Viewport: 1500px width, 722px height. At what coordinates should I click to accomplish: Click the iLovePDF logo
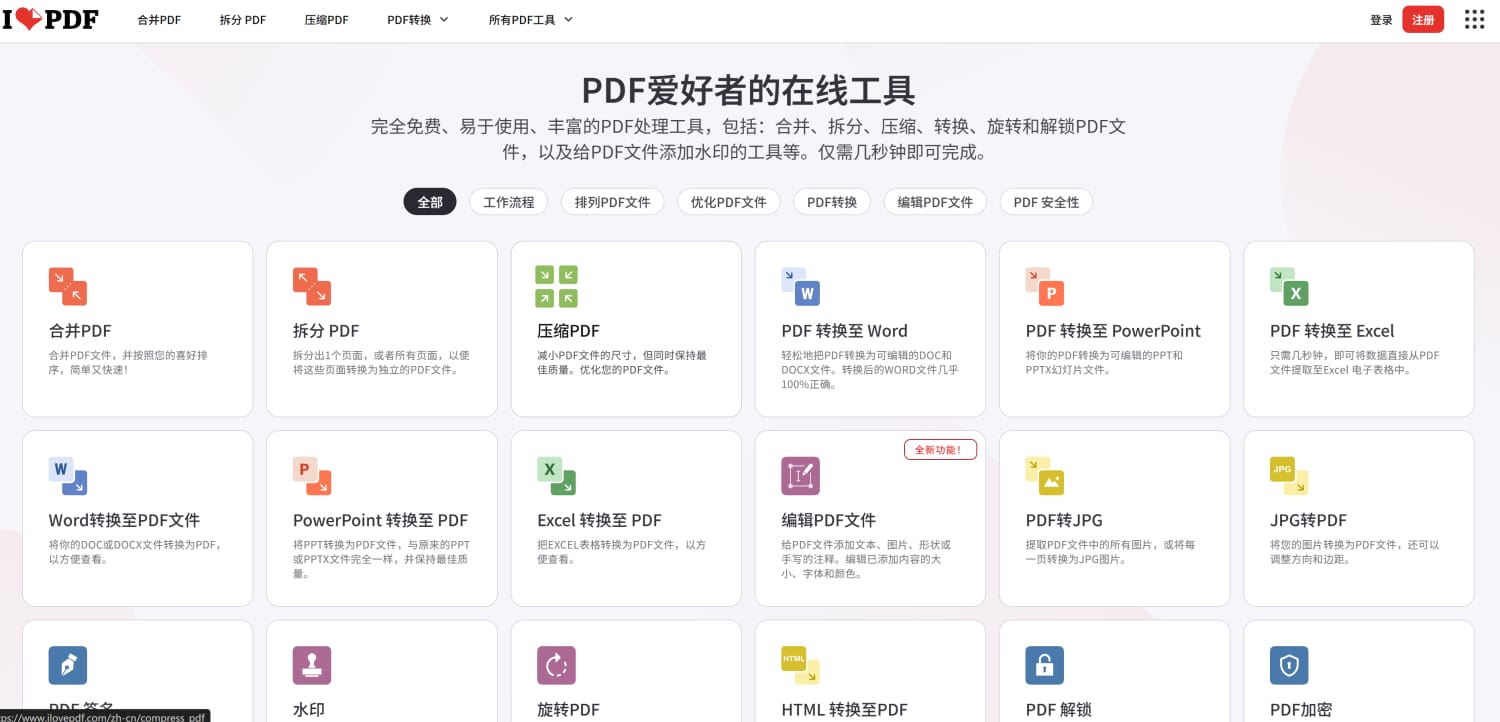(x=50, y=19)
